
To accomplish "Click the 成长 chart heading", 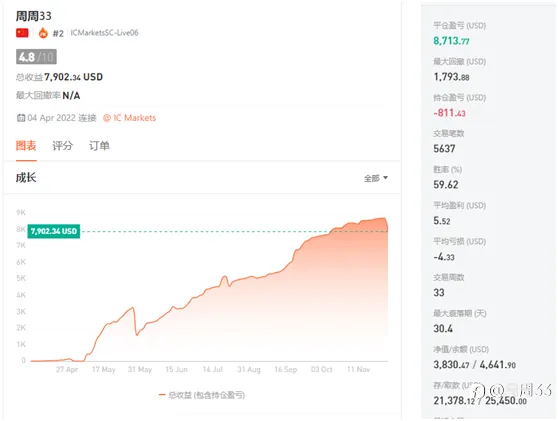I will [26, 177].
